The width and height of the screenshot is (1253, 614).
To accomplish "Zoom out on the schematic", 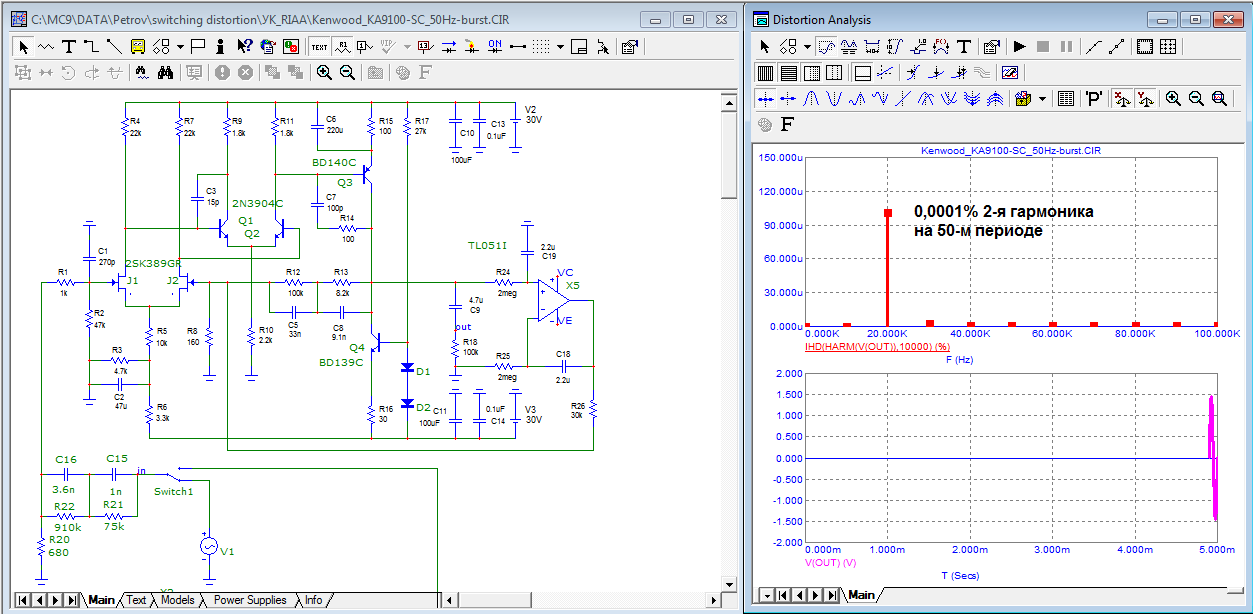I will click(347, 72).
